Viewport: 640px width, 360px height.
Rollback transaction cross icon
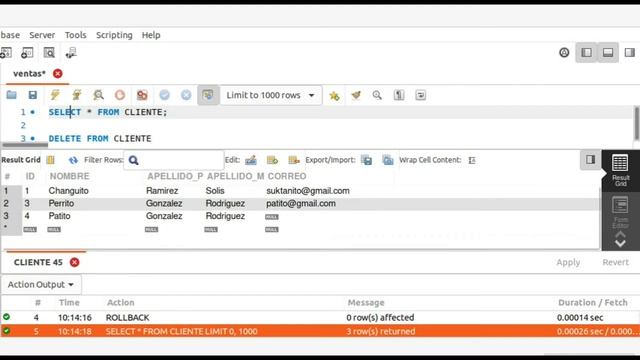click(x=186, y=95)
